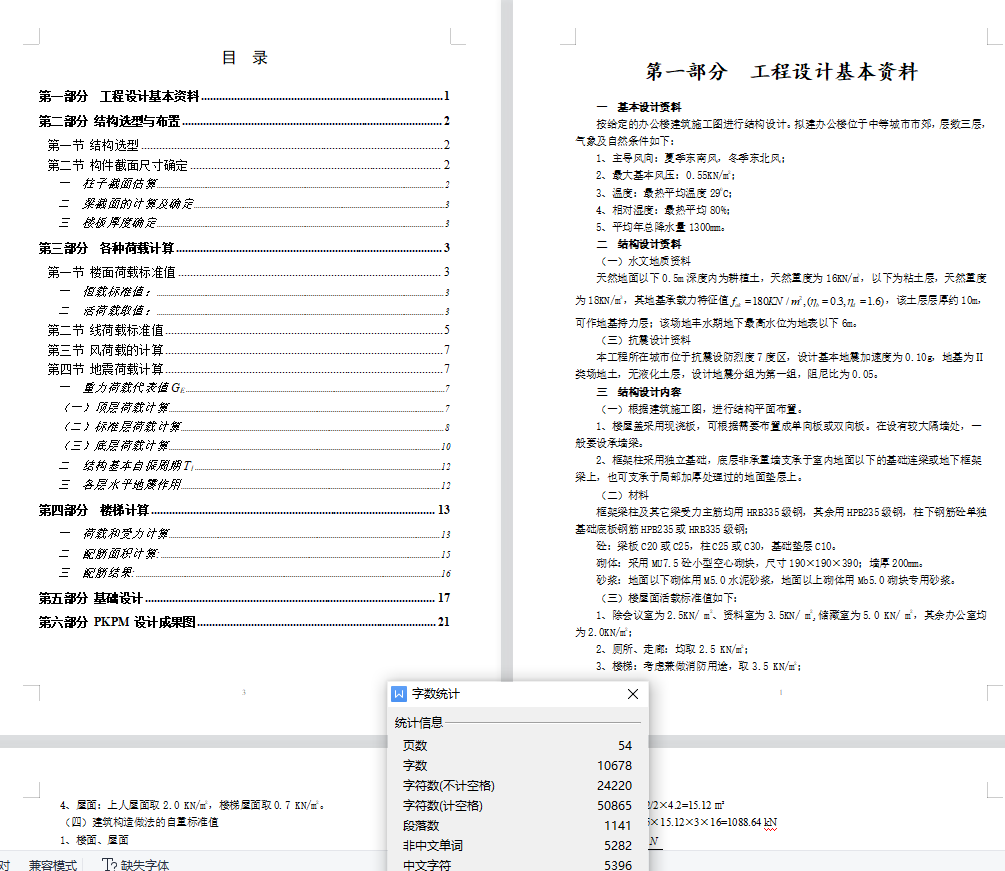Jump to 第二部分 结构选型与布置 in contents
The width and height of the screenshot is (1005, 871).
coord(109,121)
